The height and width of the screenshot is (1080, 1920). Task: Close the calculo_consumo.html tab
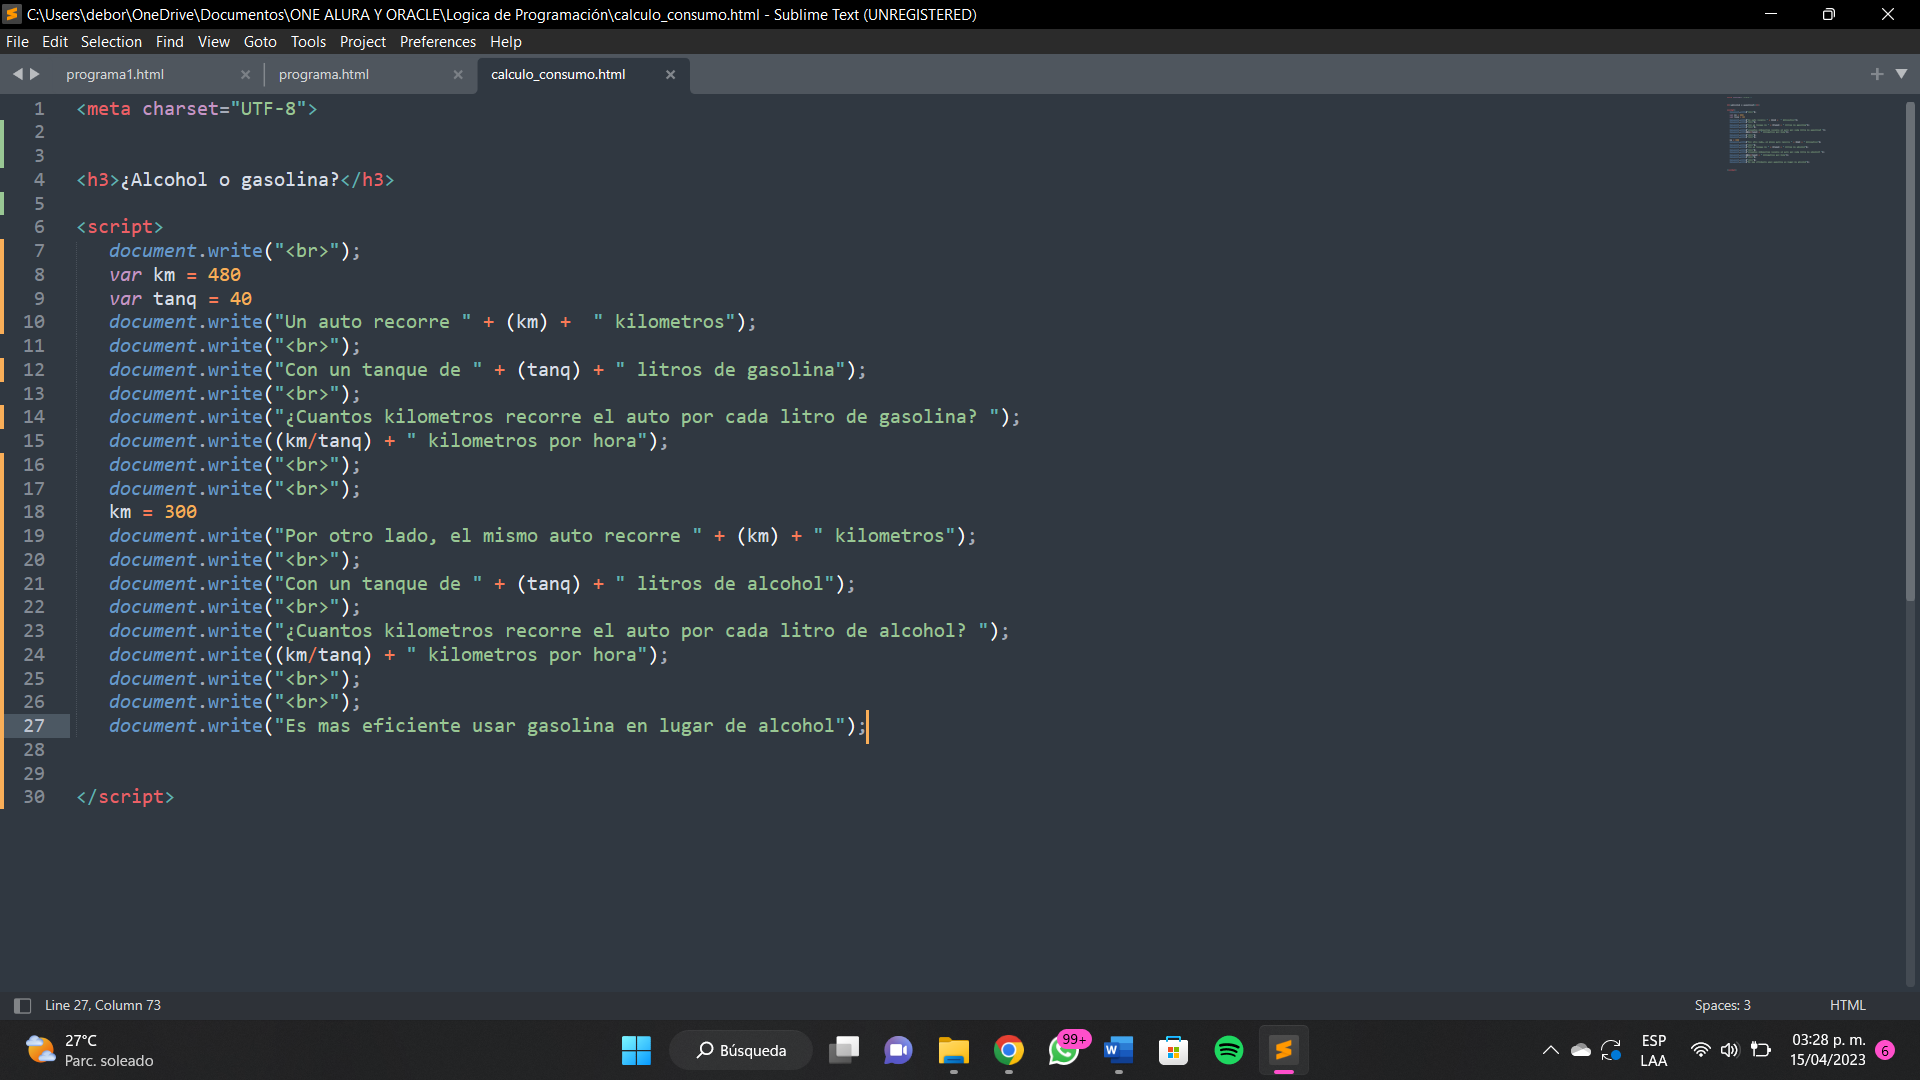671,75
